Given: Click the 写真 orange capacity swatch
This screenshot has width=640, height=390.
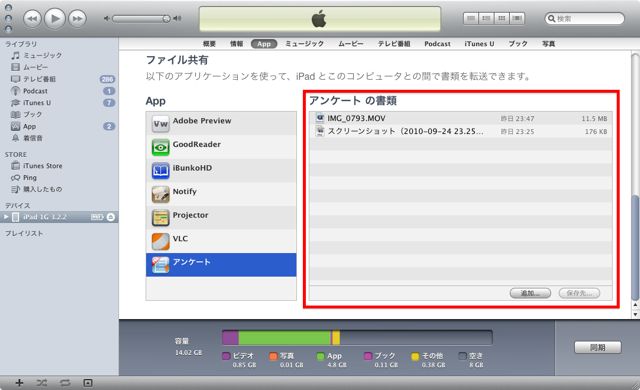Looking at the screenshot, I should (x=273, y=356).
